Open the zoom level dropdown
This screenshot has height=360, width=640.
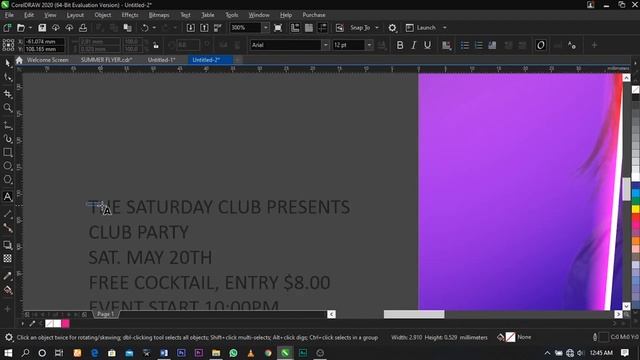click(x=266, y=28)
